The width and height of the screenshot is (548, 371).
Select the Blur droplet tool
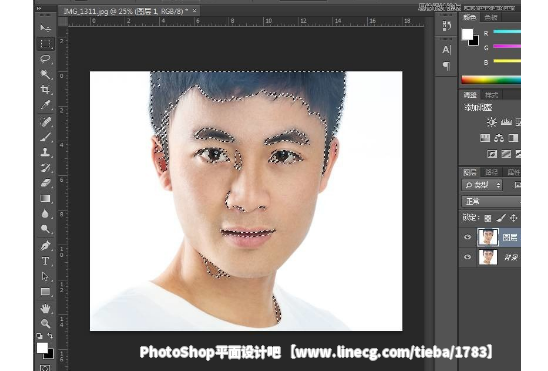45,213
